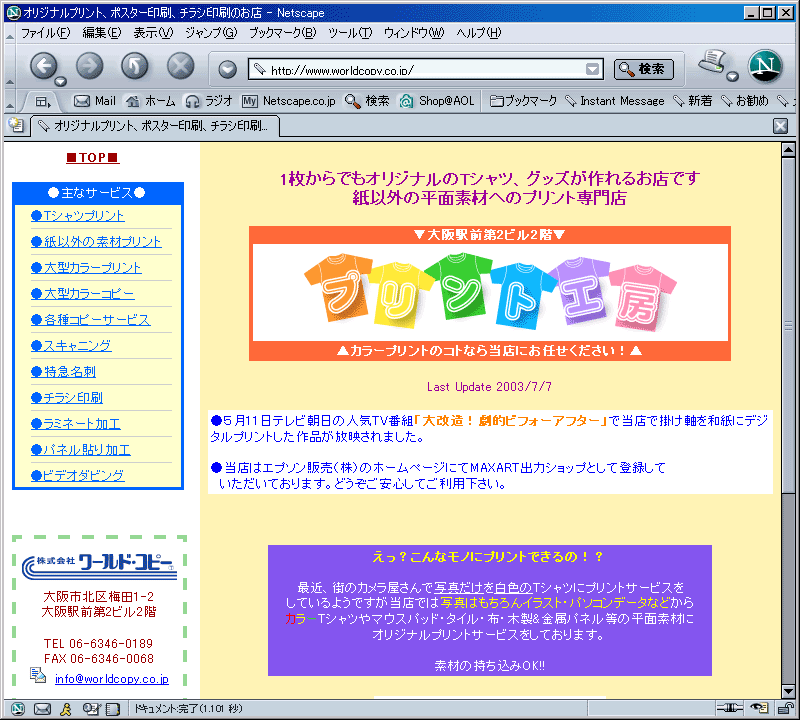Open ビデオダビング link
This screenshot has height=720, width=800.
point(78,476)
